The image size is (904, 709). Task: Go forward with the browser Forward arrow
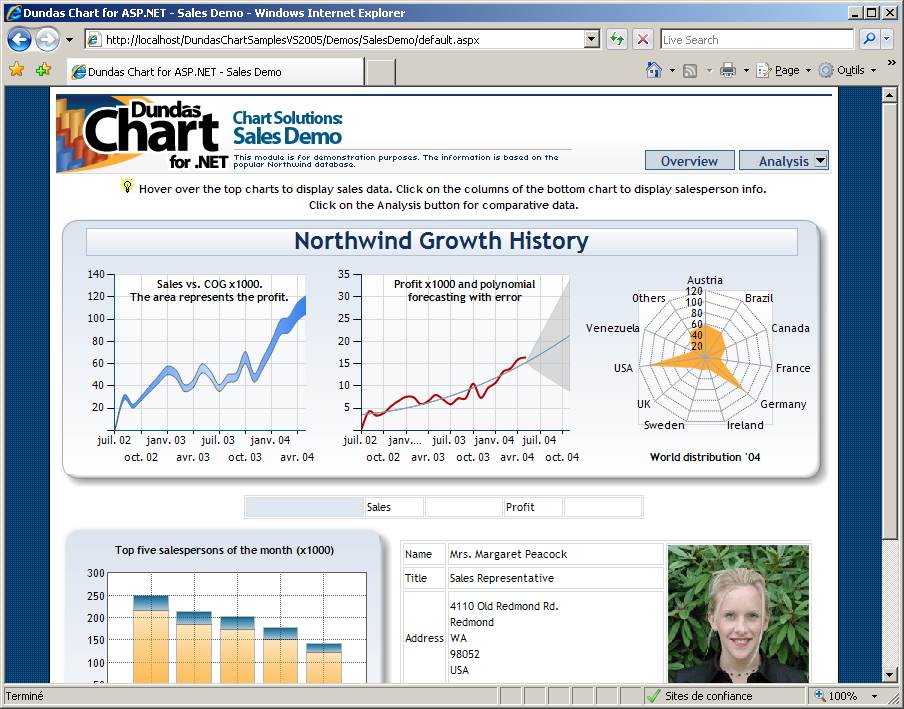[47, 40]
